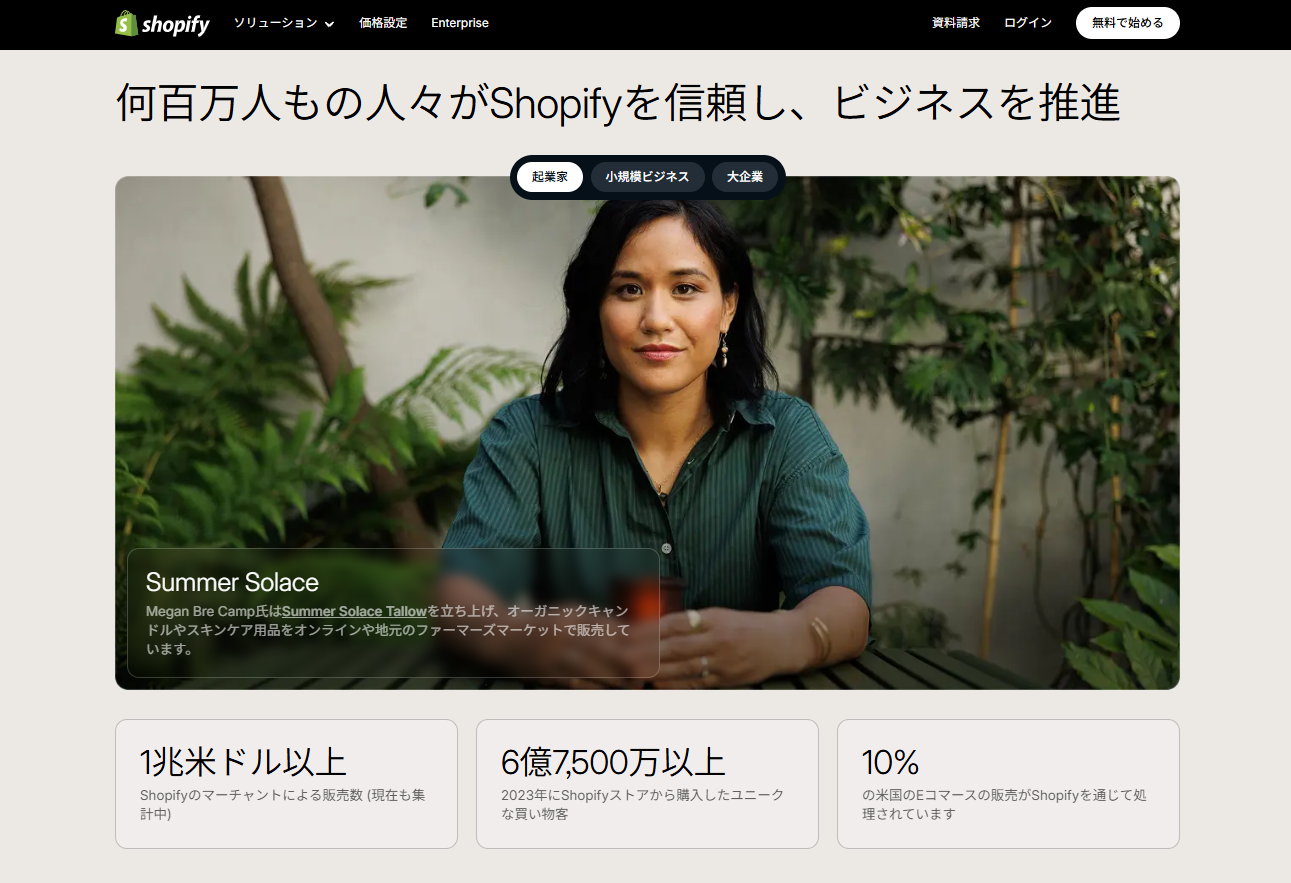The height and width of the screenshot is (883, 1291).
Task: Click the Summer Solace heading card
Action: 393,613
